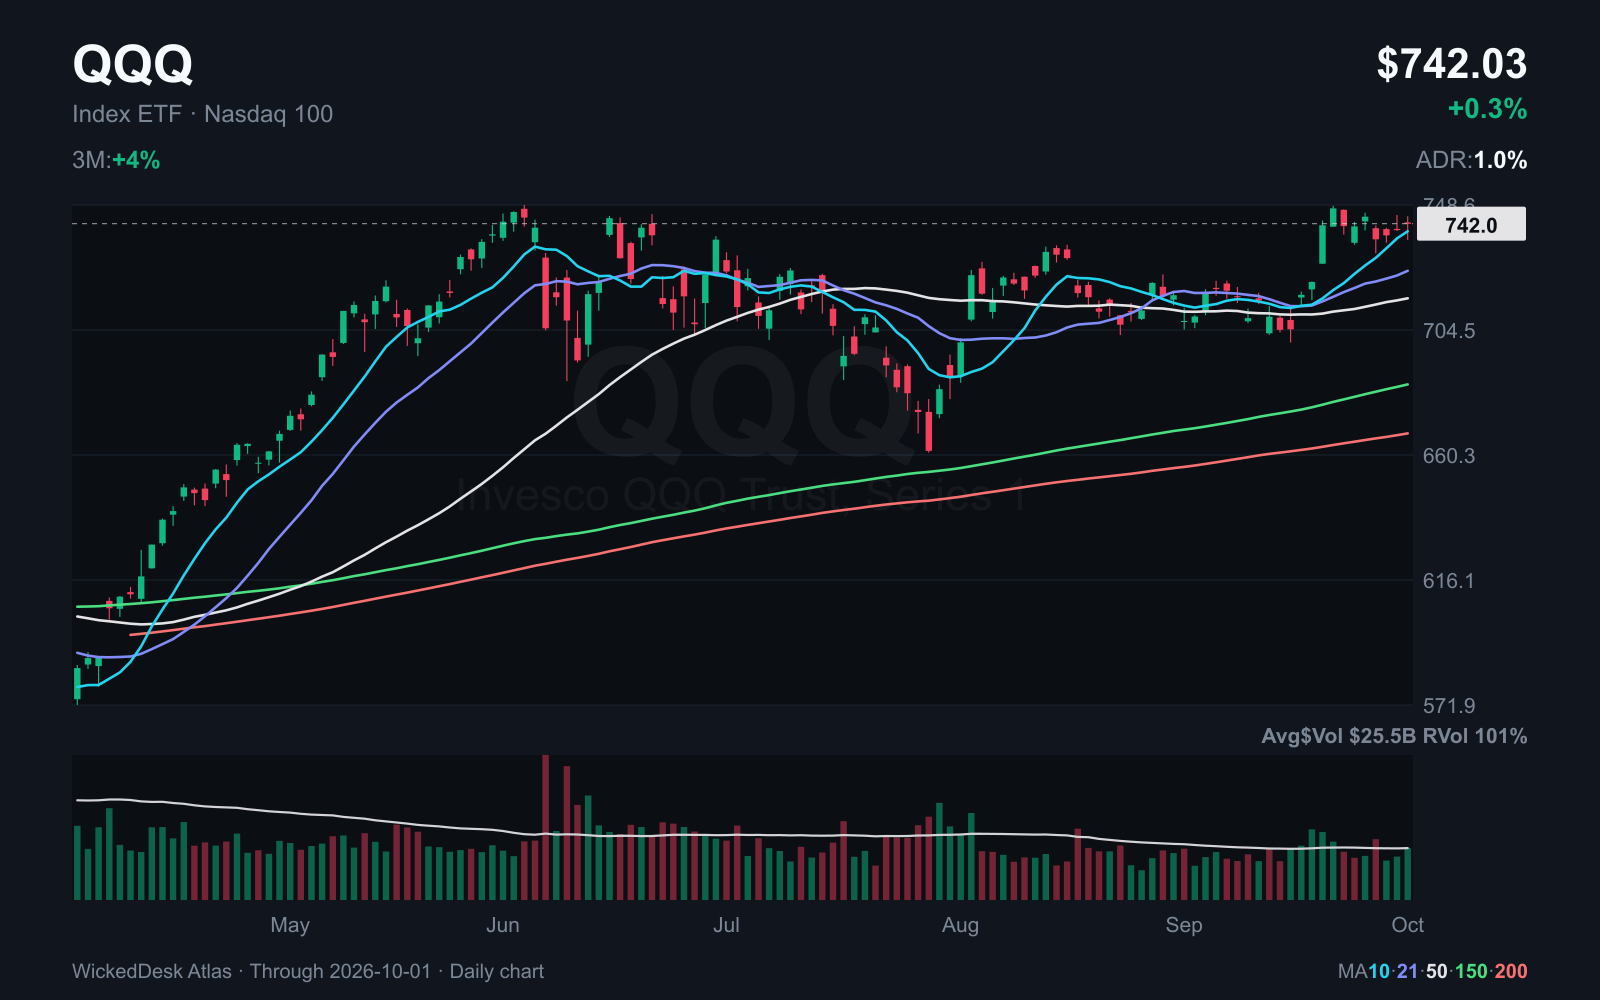Select the 'Index ETF · Nasdaq 100' subtitle
Viewport: 1600px width, 1000px height.
pyautogui.click(x=202, y=114)
